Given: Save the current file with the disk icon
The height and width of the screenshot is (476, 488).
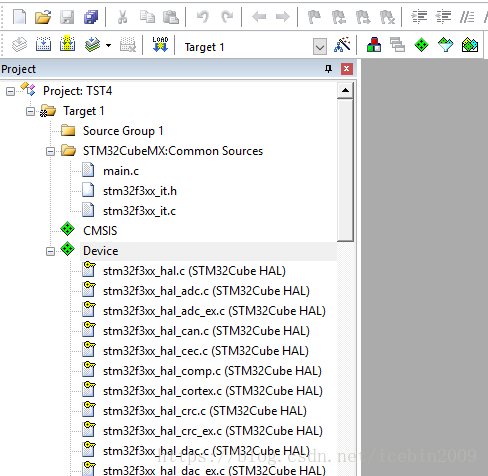Looking at the screenshot, I should point(67,17).
